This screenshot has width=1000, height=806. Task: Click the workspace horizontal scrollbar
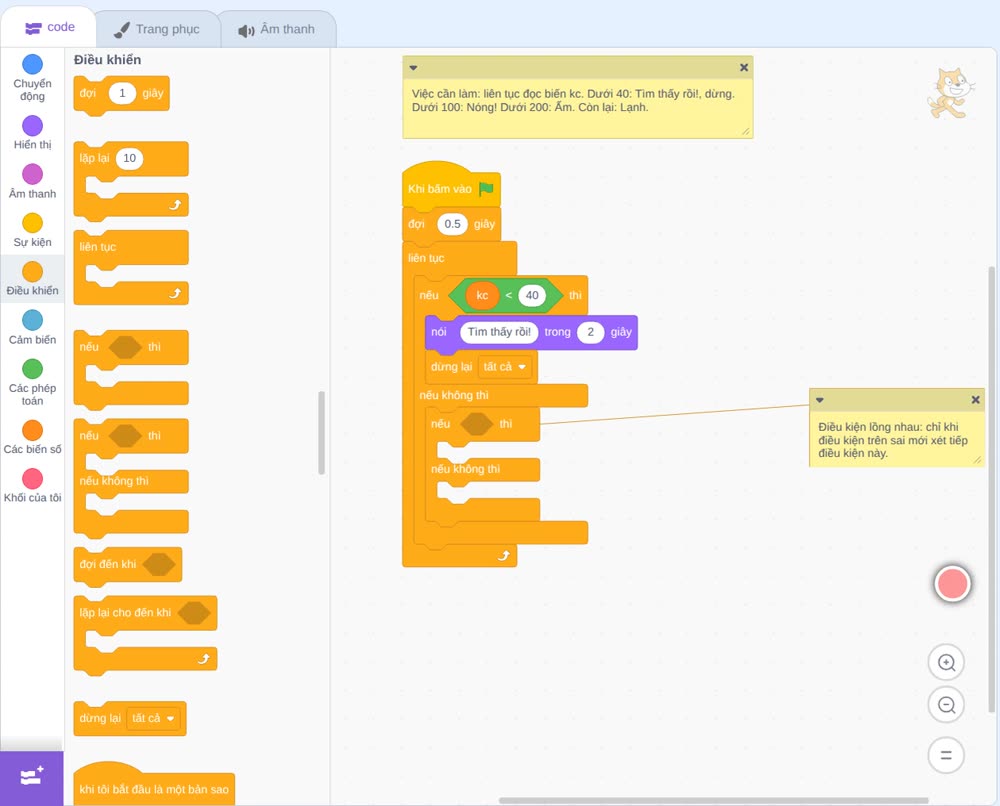713,800
